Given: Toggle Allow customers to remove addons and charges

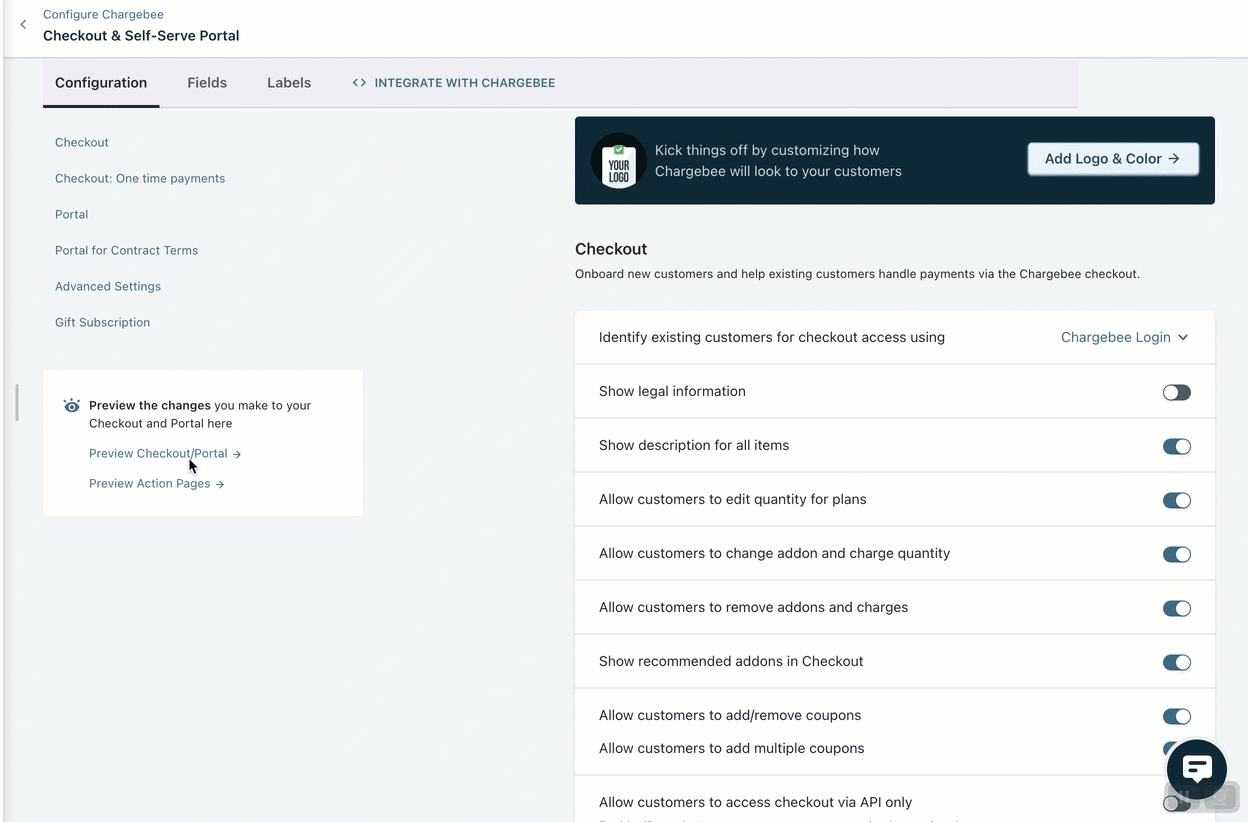Looking at the screenshot, I should (1176, 608).
